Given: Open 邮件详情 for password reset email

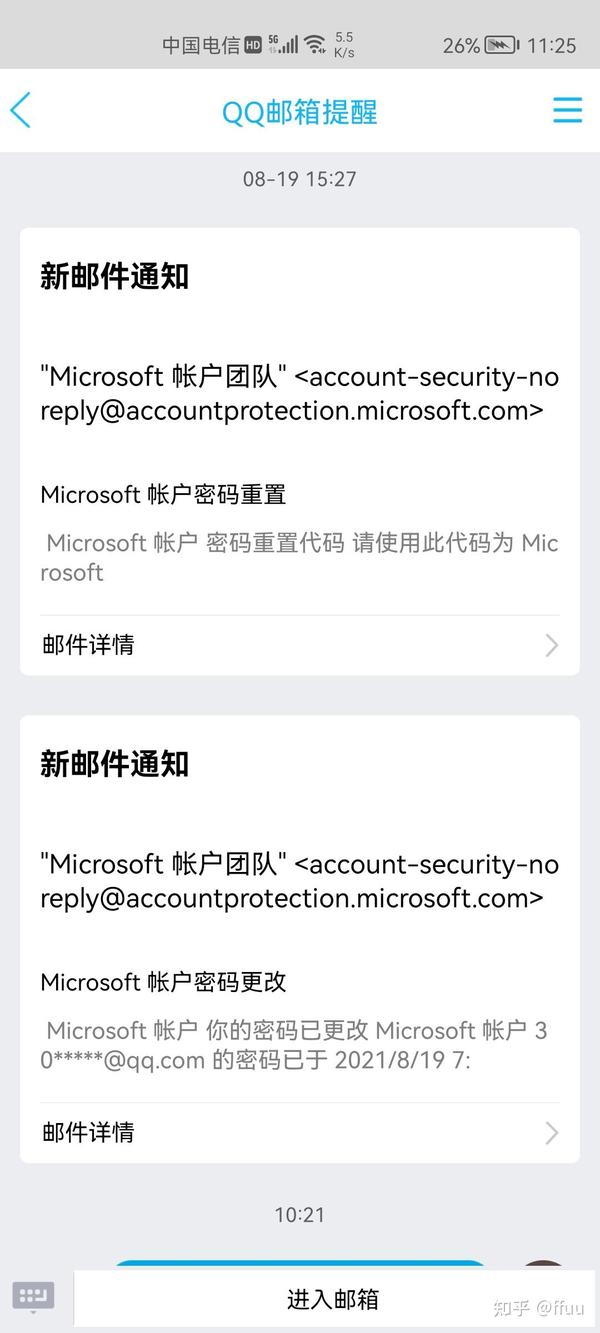Looking at the screenshot, I should coord(300,645).
